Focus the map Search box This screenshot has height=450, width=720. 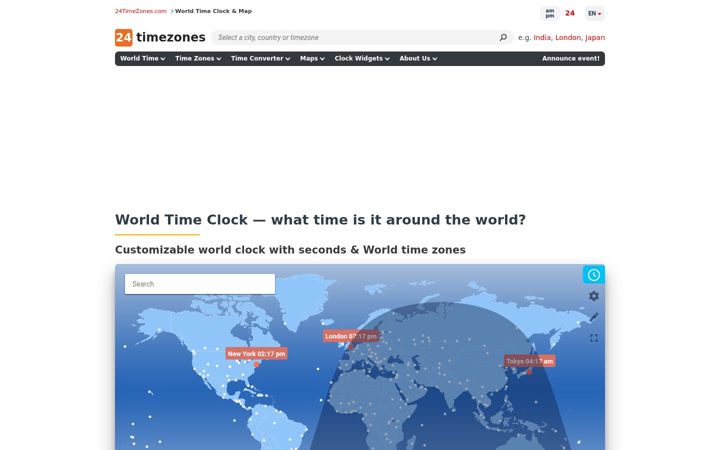pyautogui.click(x=200, y=284)
